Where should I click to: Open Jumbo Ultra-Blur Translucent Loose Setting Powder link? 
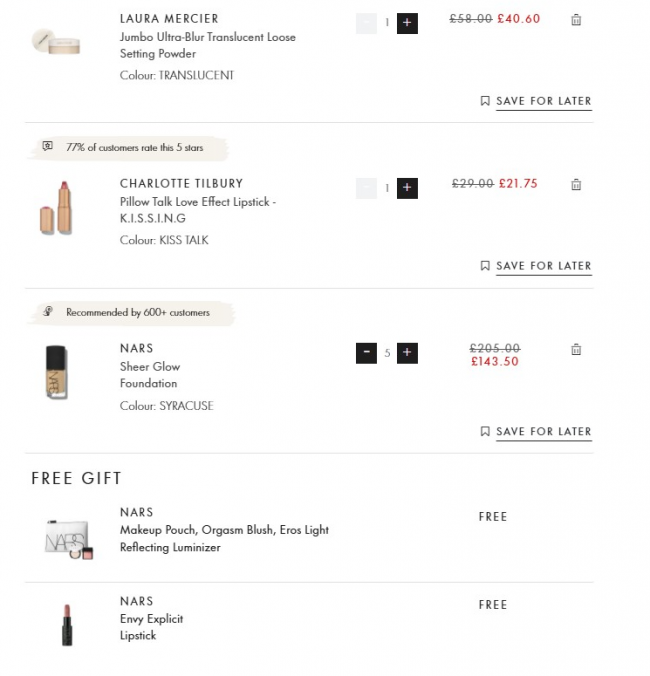(207, 45)
